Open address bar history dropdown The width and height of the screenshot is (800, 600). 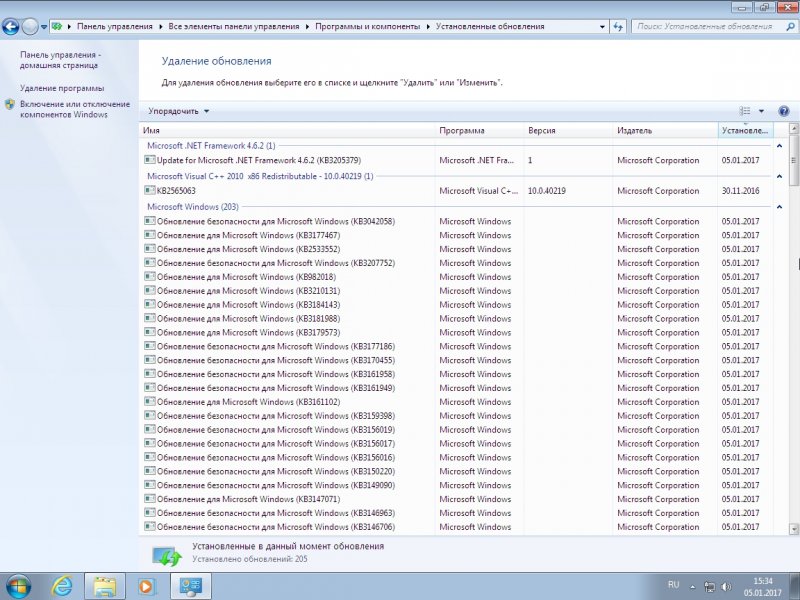click(x=602, y=27)
